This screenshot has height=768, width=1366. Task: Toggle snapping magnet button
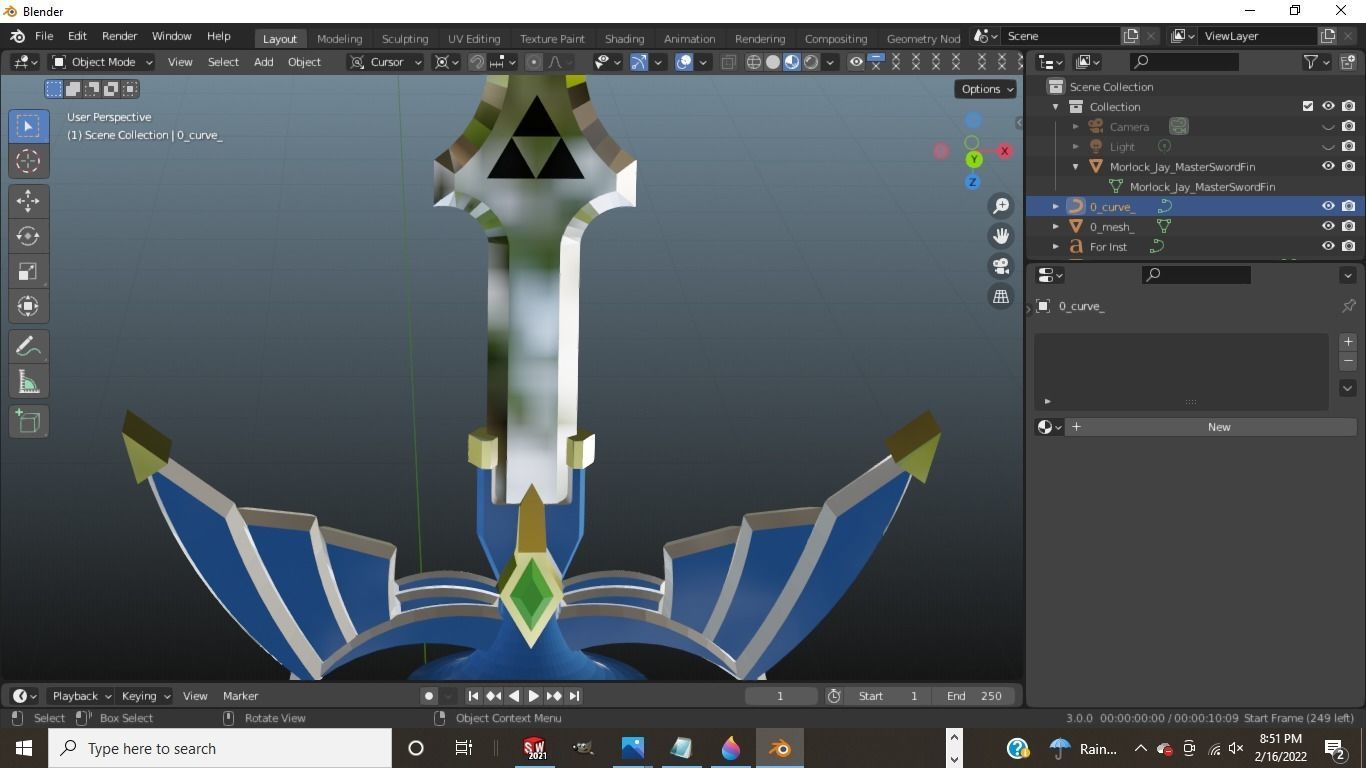(477, 62)
